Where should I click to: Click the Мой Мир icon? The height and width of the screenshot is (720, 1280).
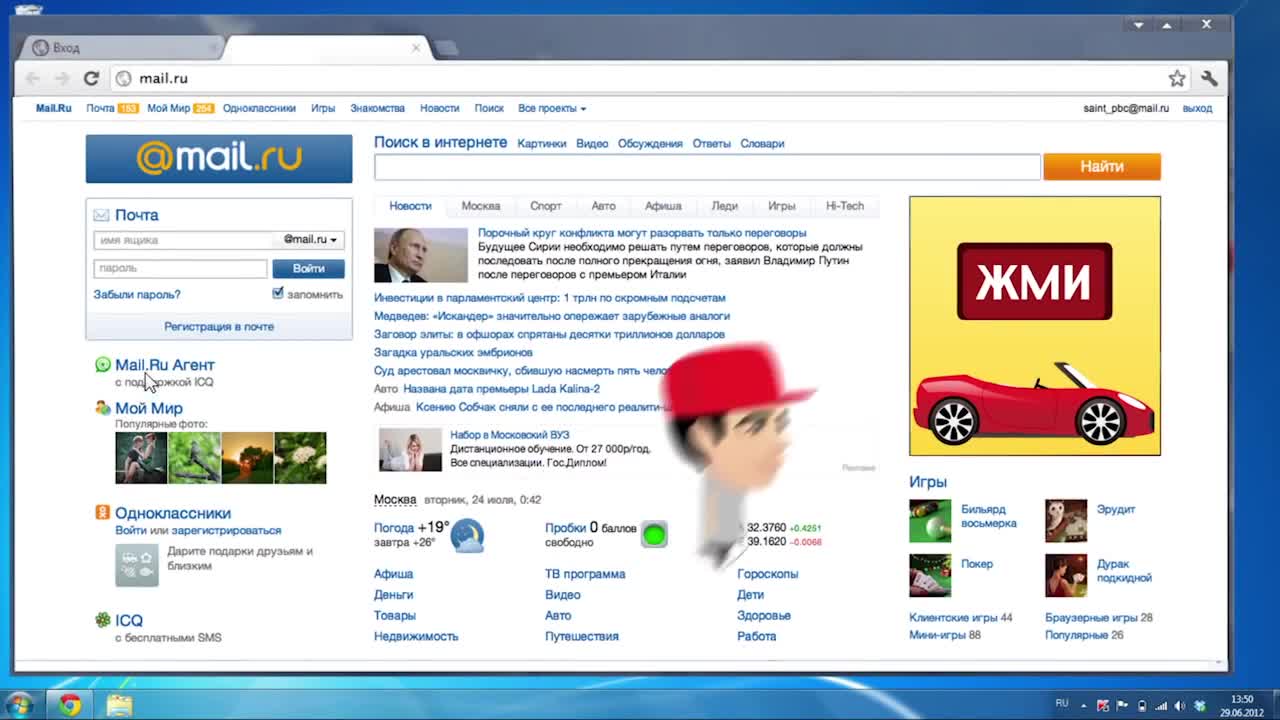click(102, 408)
